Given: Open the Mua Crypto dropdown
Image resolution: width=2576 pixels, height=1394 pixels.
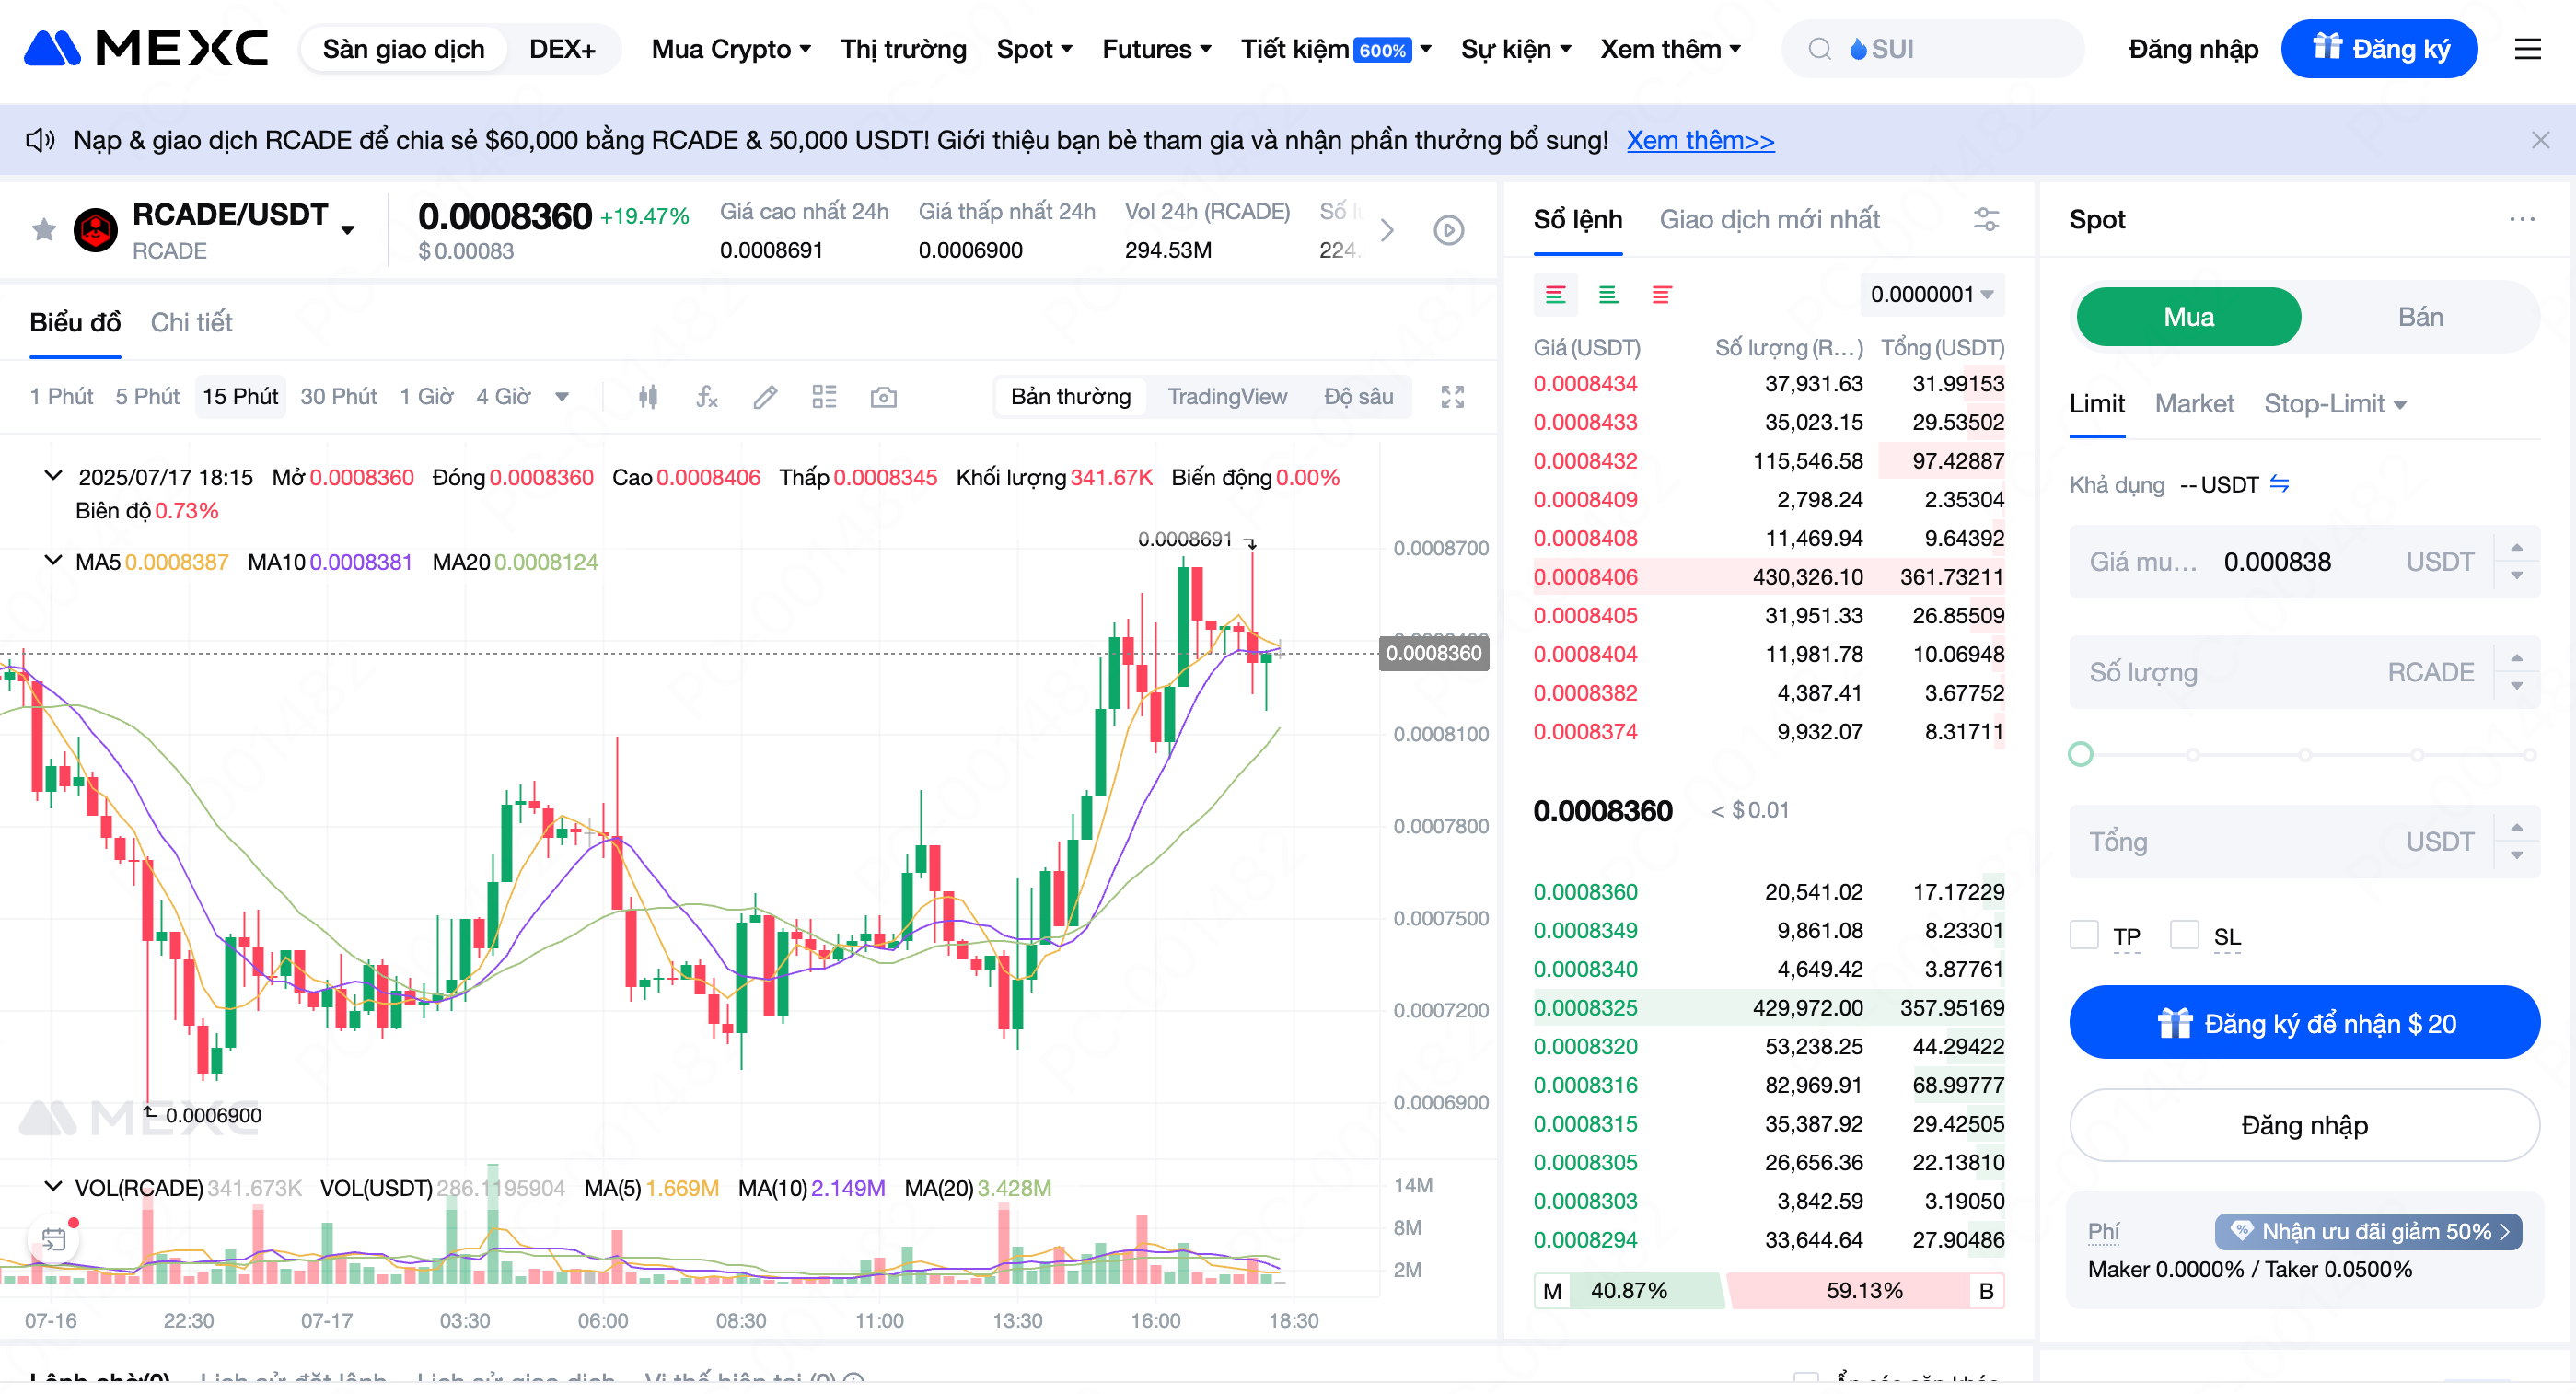Looking at the screenshot, I should tap(731, 49).
